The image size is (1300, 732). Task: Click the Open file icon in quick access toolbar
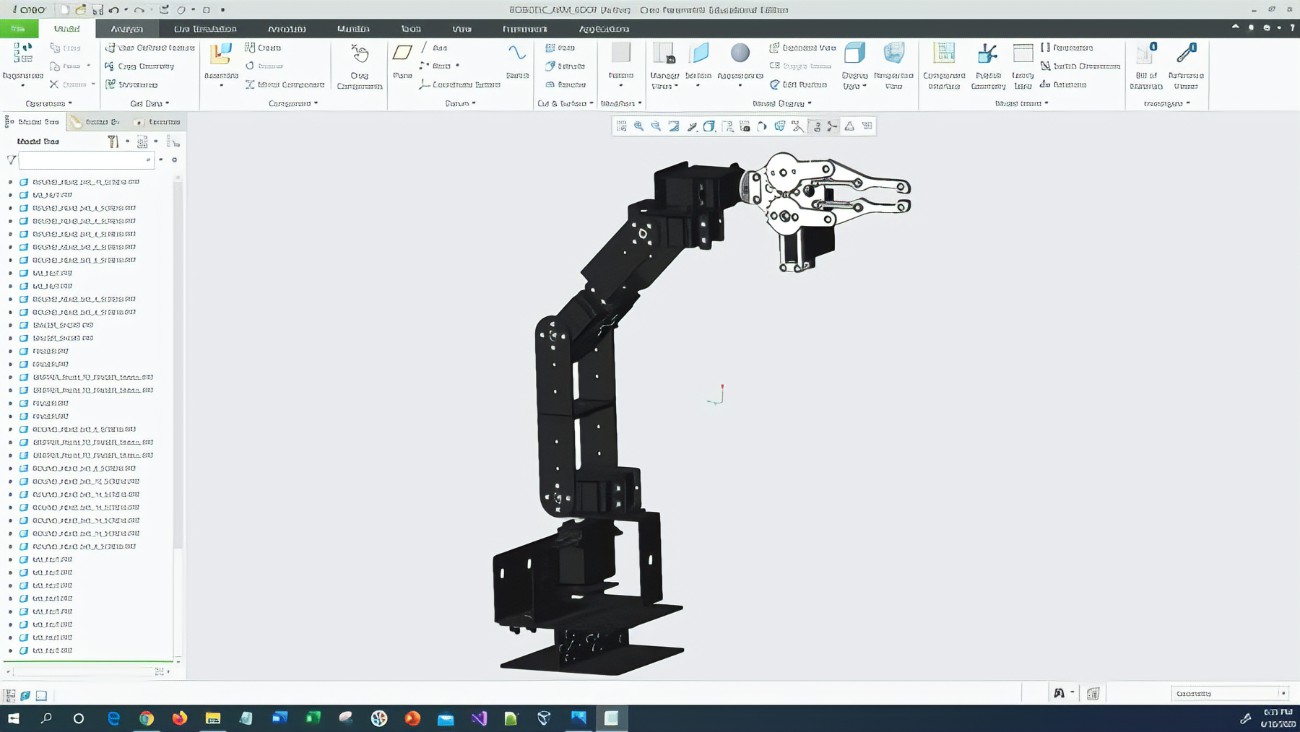coord(80,10)
